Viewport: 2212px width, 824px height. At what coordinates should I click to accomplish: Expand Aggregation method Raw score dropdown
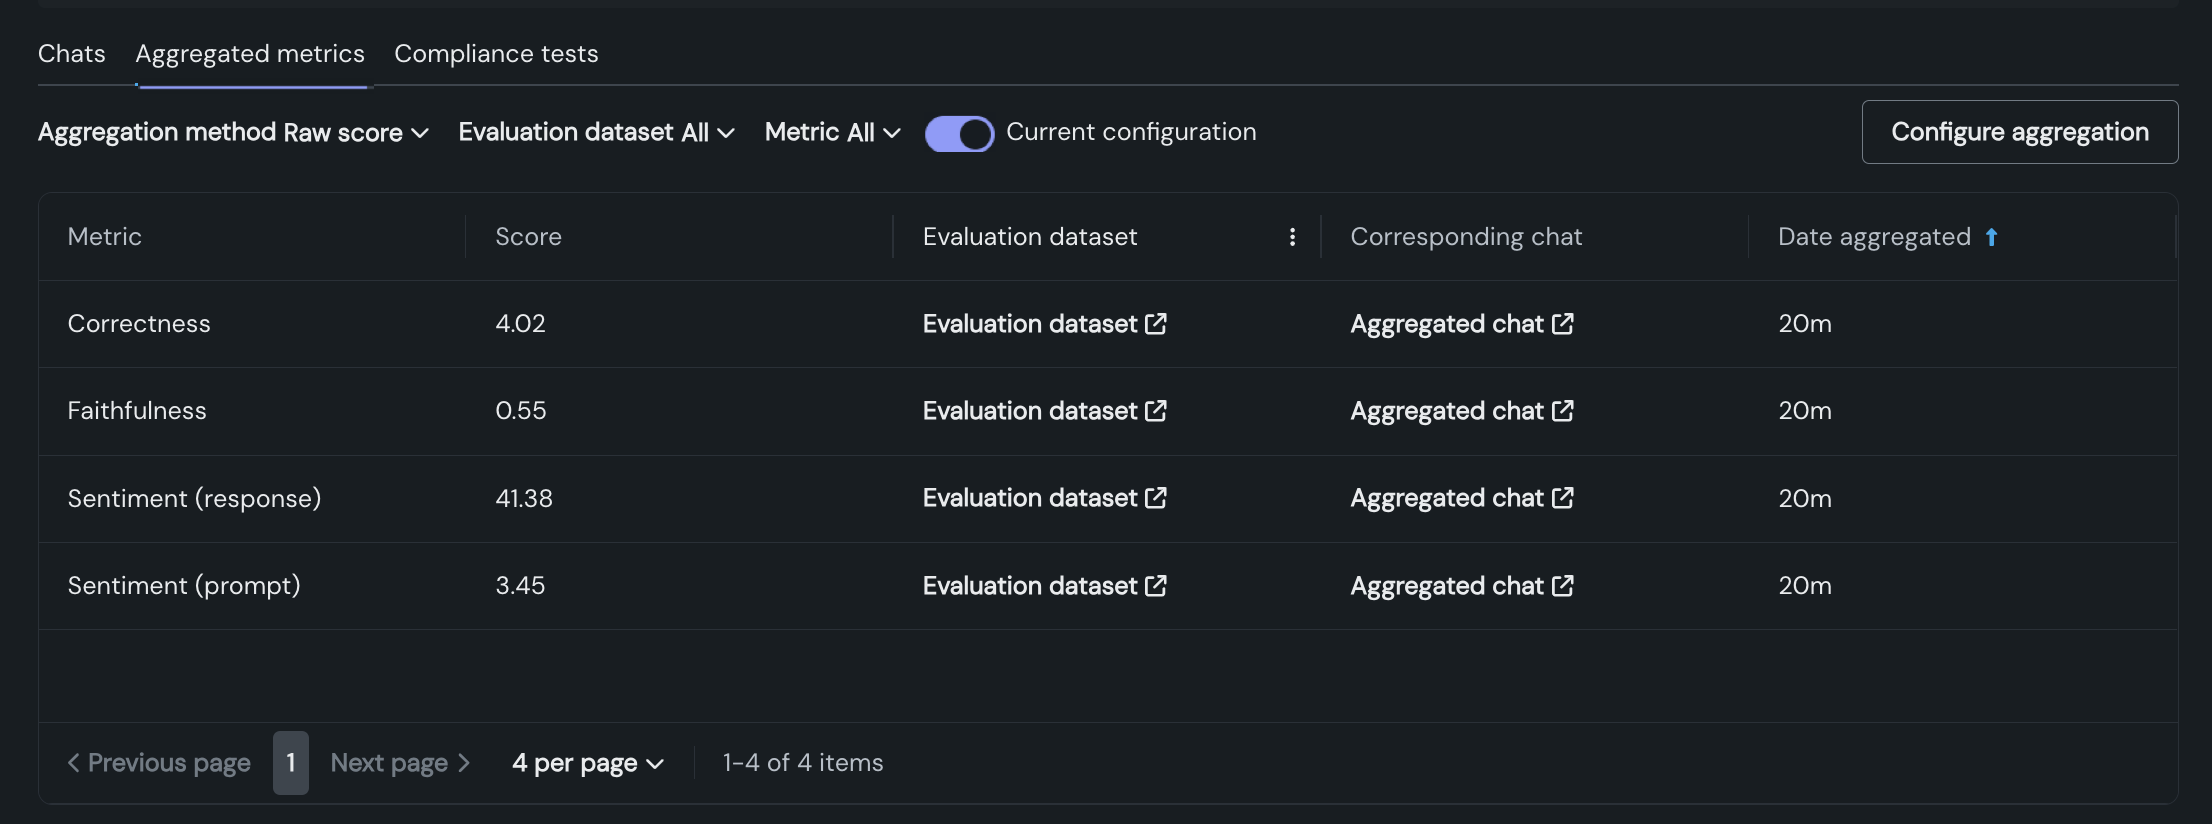tap(234, 133)
